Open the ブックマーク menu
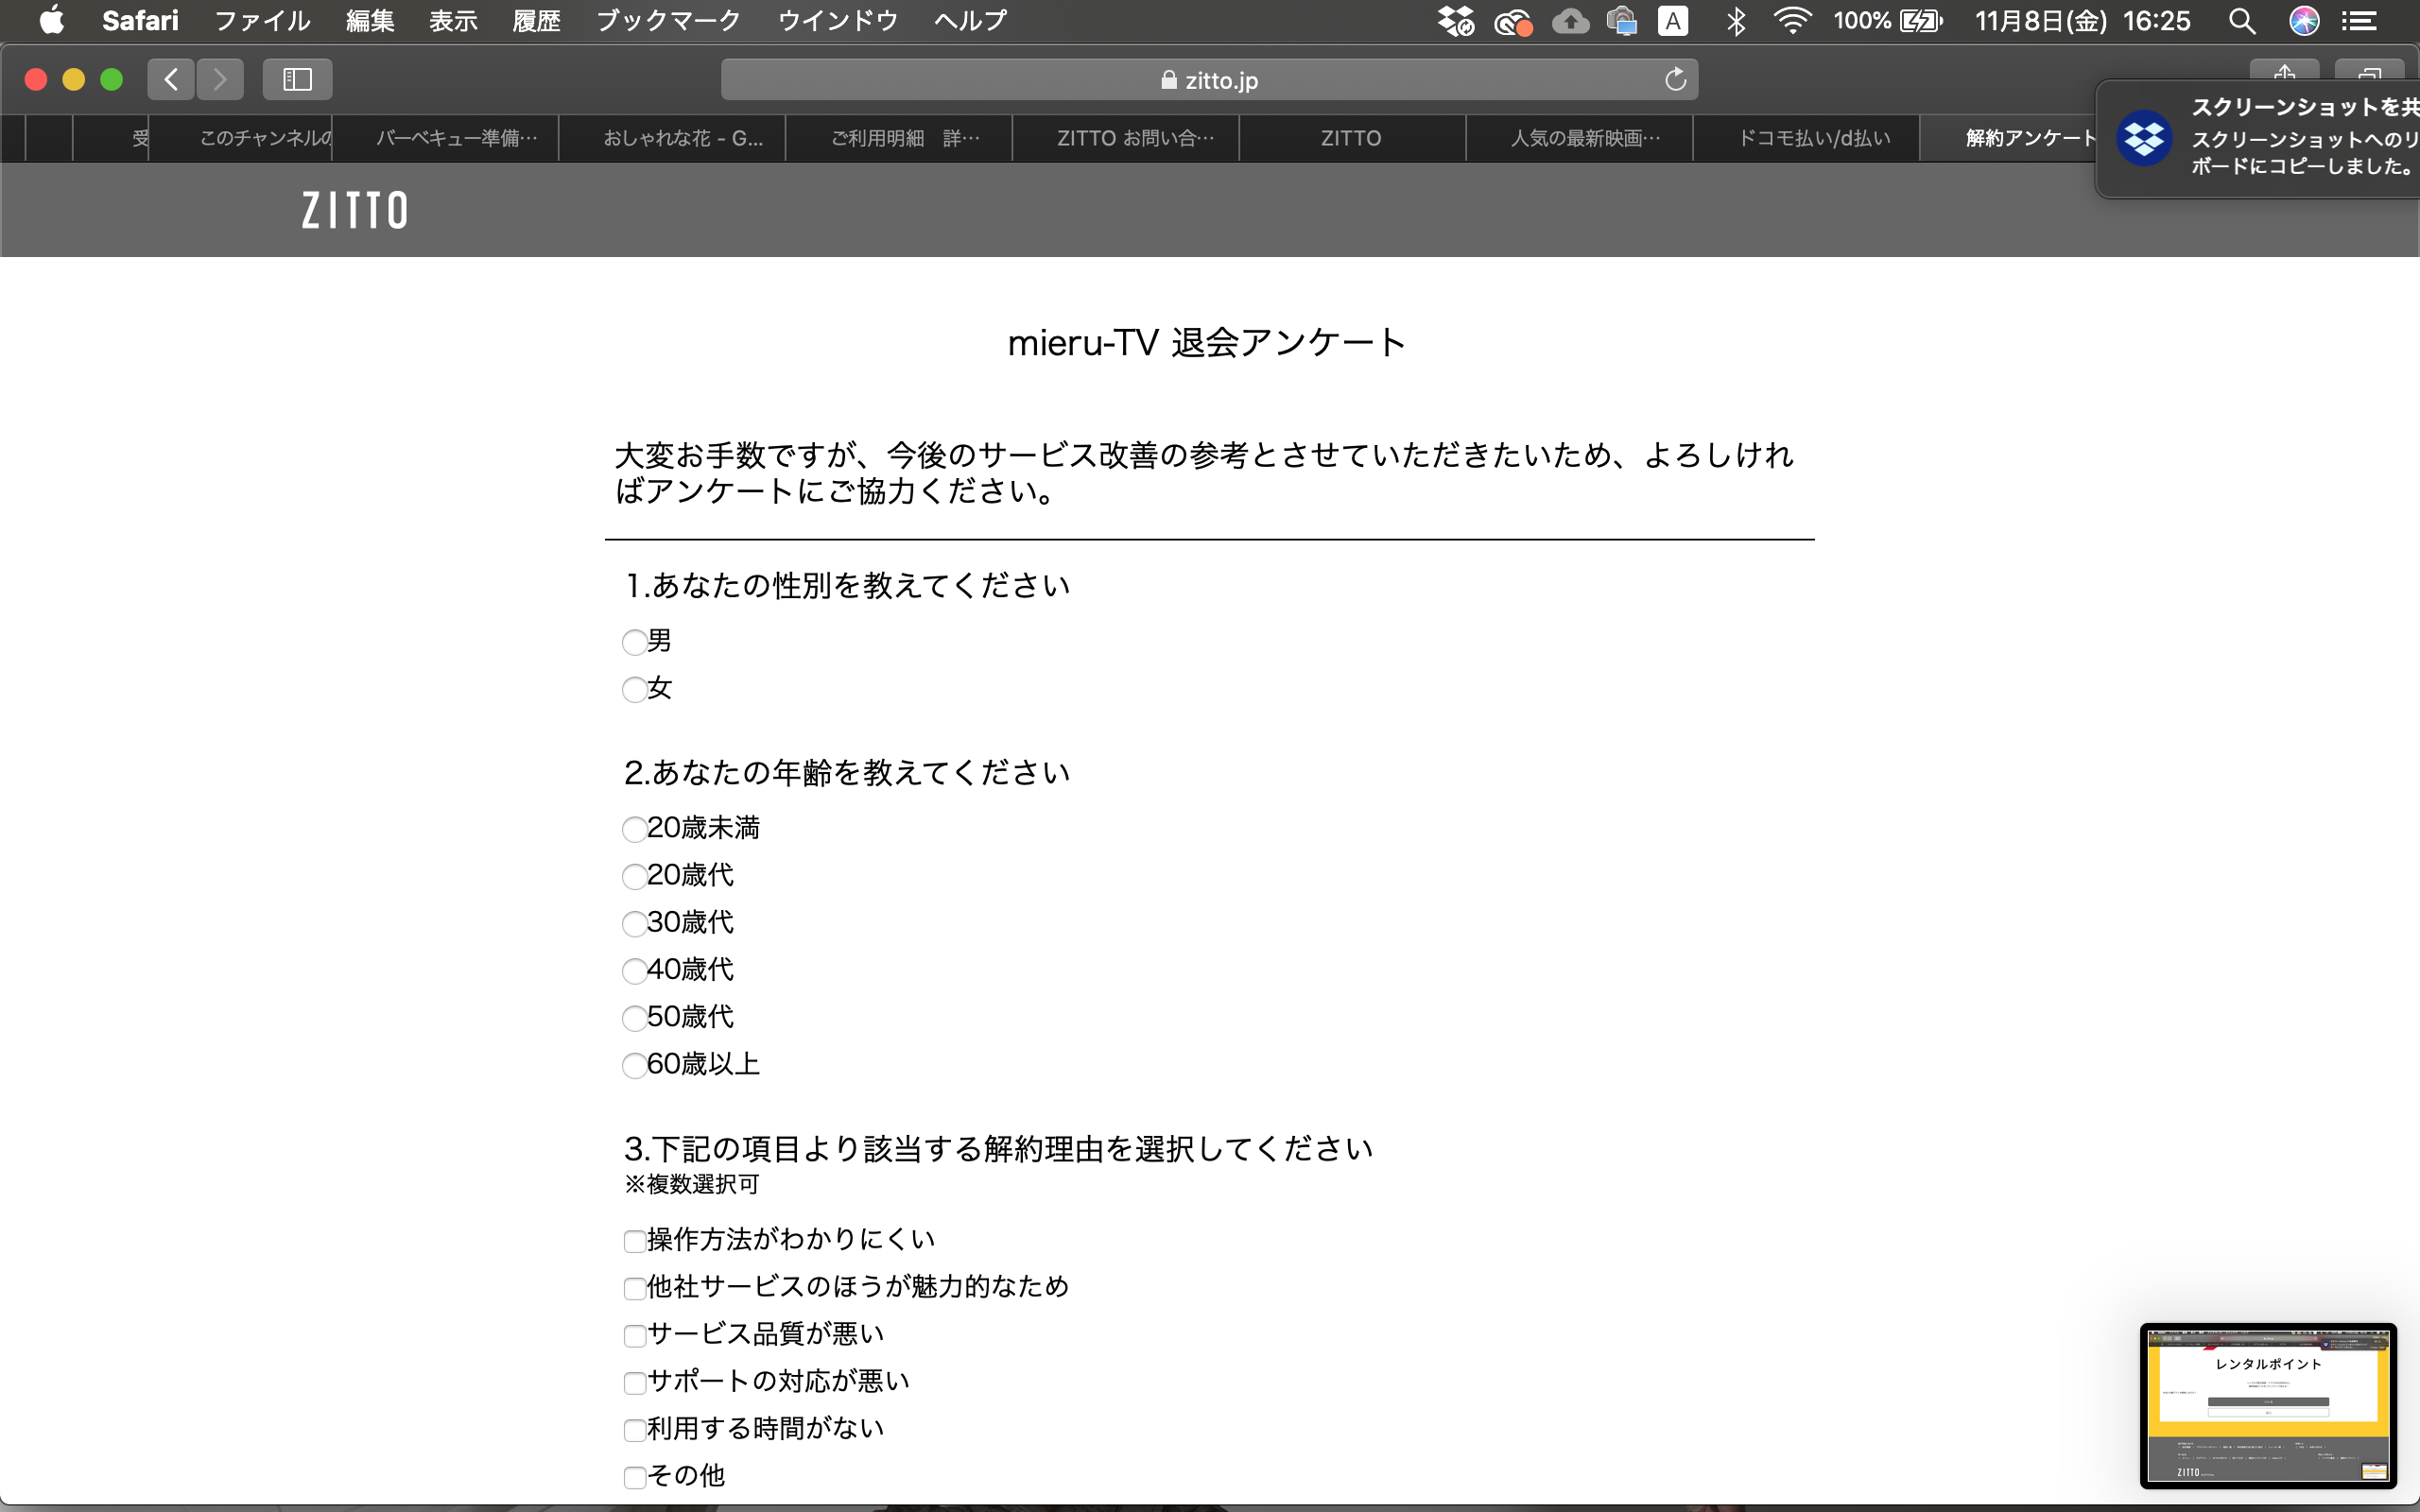The image size is (2420, 1512). click(x=668, y=21)
